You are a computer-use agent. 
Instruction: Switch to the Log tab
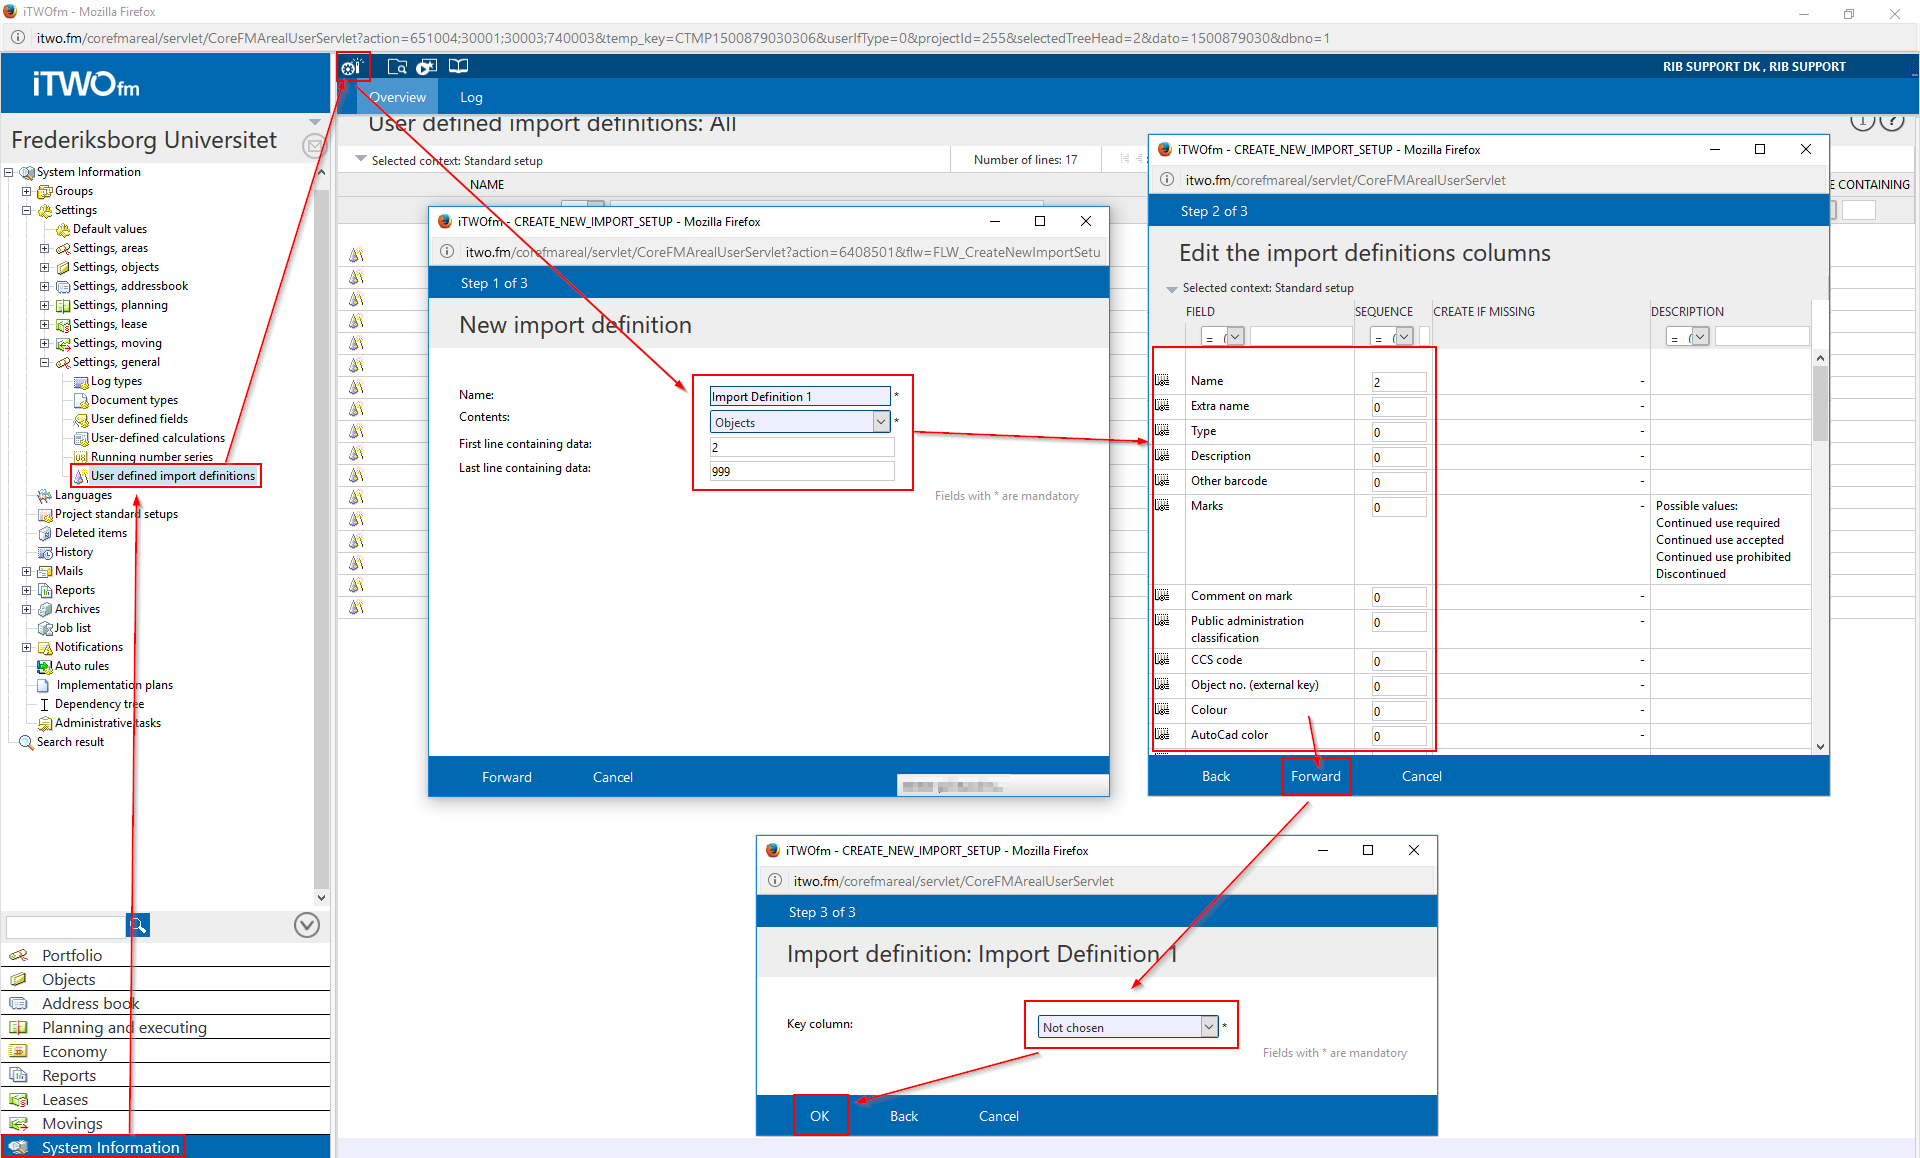pyautogui.click(x=471, y=97)
